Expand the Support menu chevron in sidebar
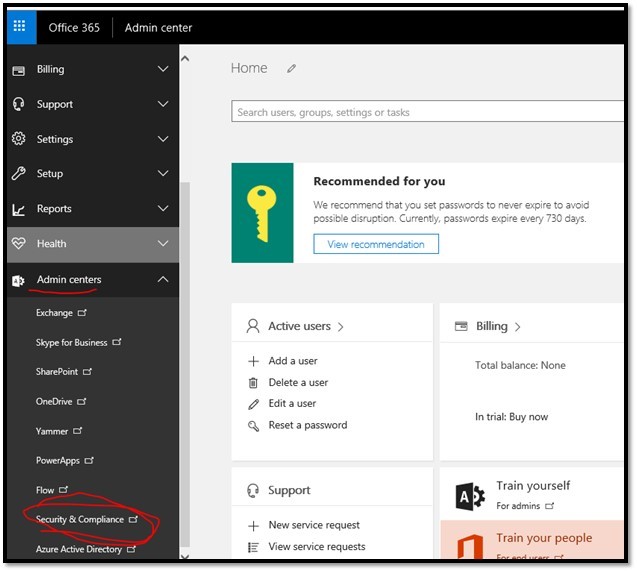637x572 pixels. 163,104
